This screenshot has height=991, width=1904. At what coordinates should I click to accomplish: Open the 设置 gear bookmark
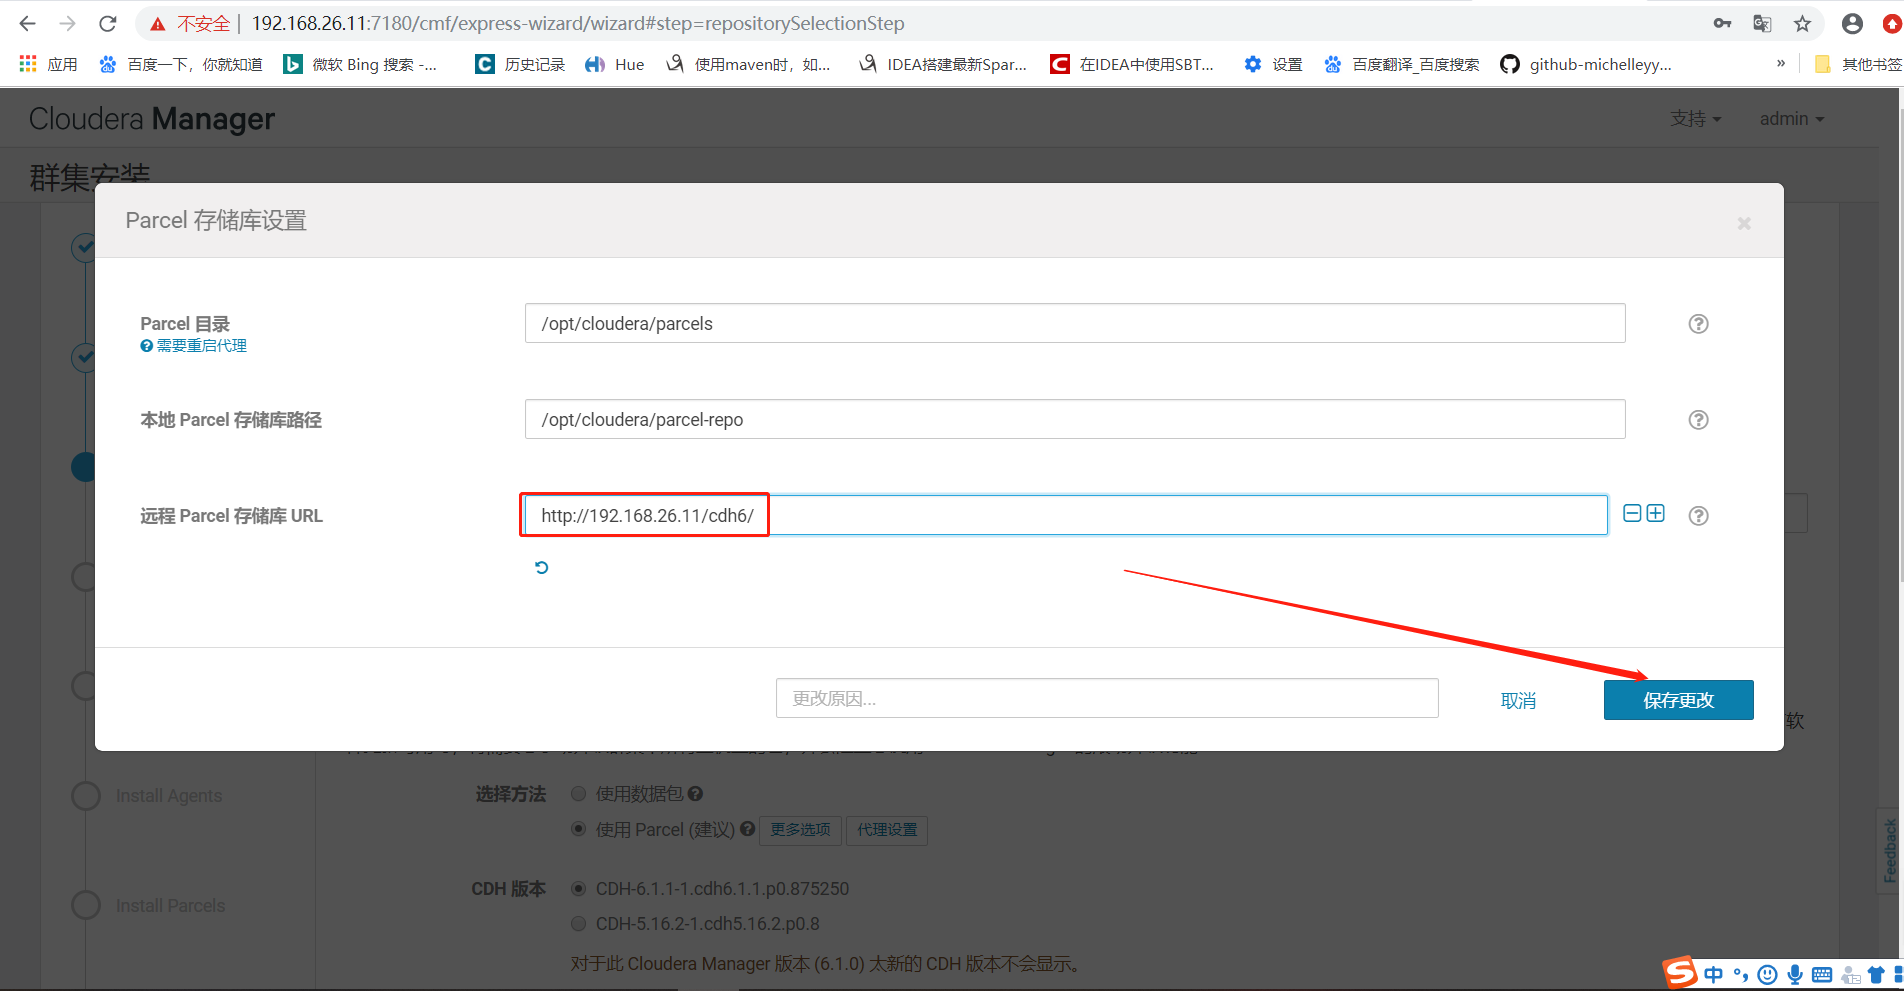coord(1273,64)
